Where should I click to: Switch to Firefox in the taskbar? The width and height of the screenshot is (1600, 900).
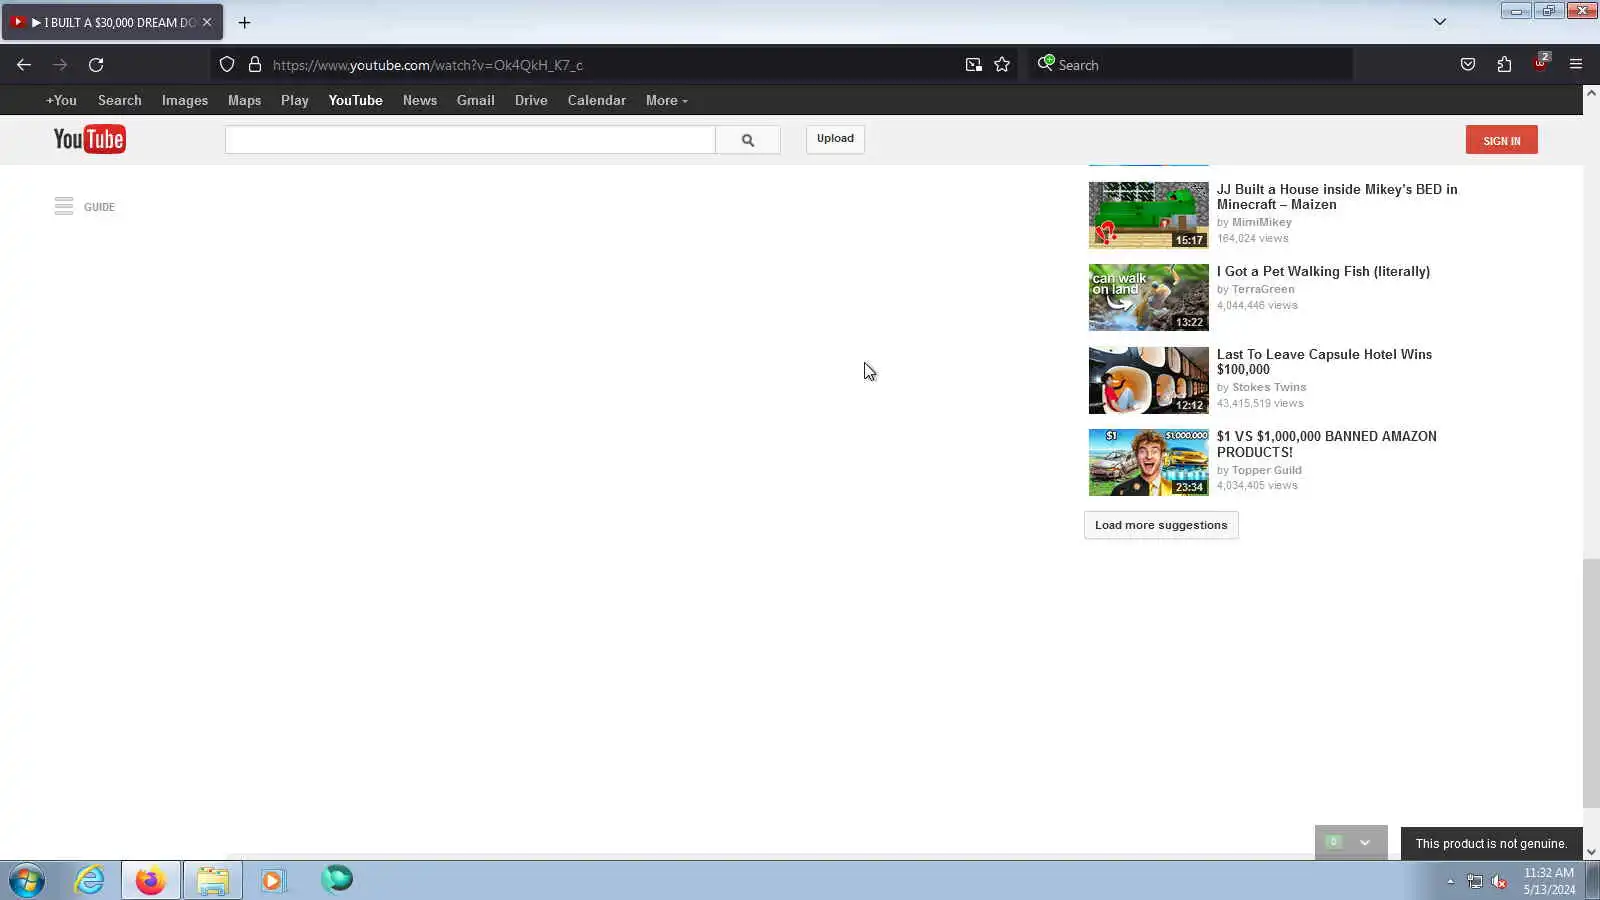[151, 881]
